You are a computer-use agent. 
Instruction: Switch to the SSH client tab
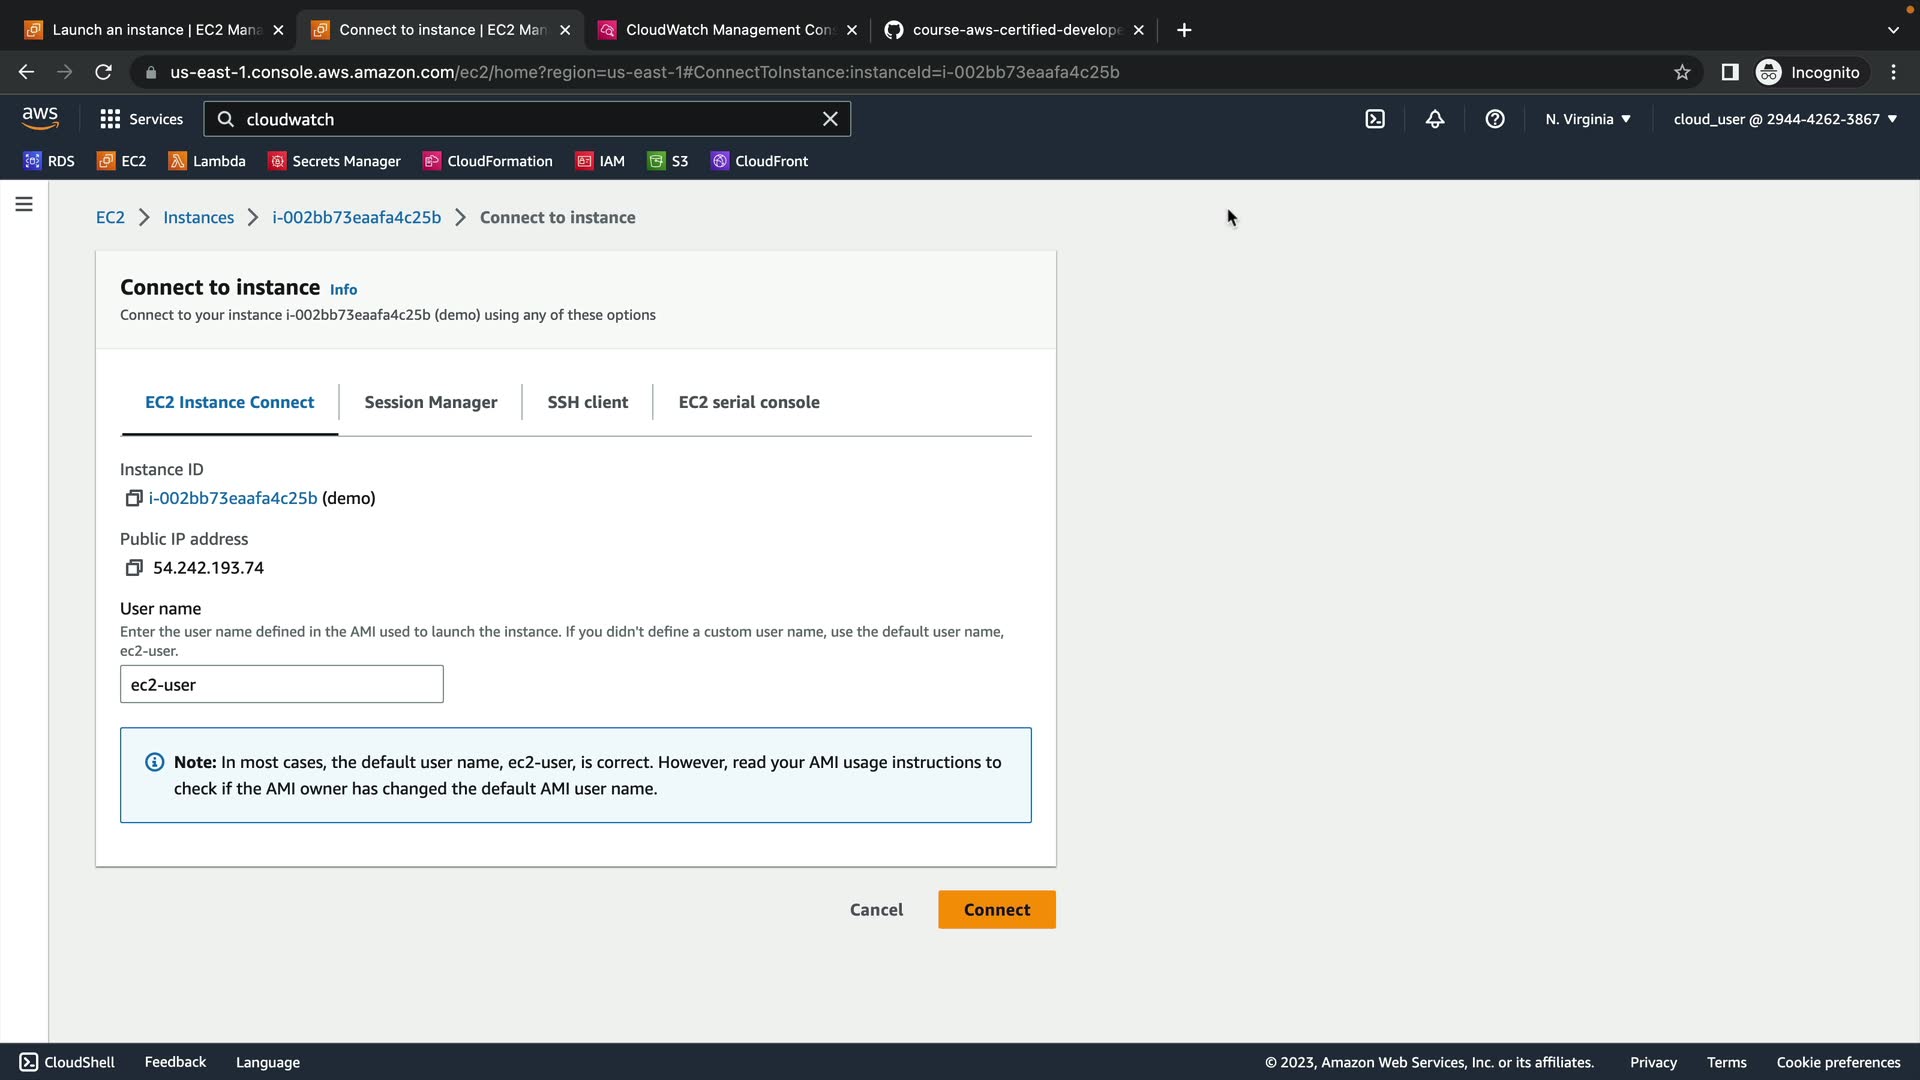(587, 402)
